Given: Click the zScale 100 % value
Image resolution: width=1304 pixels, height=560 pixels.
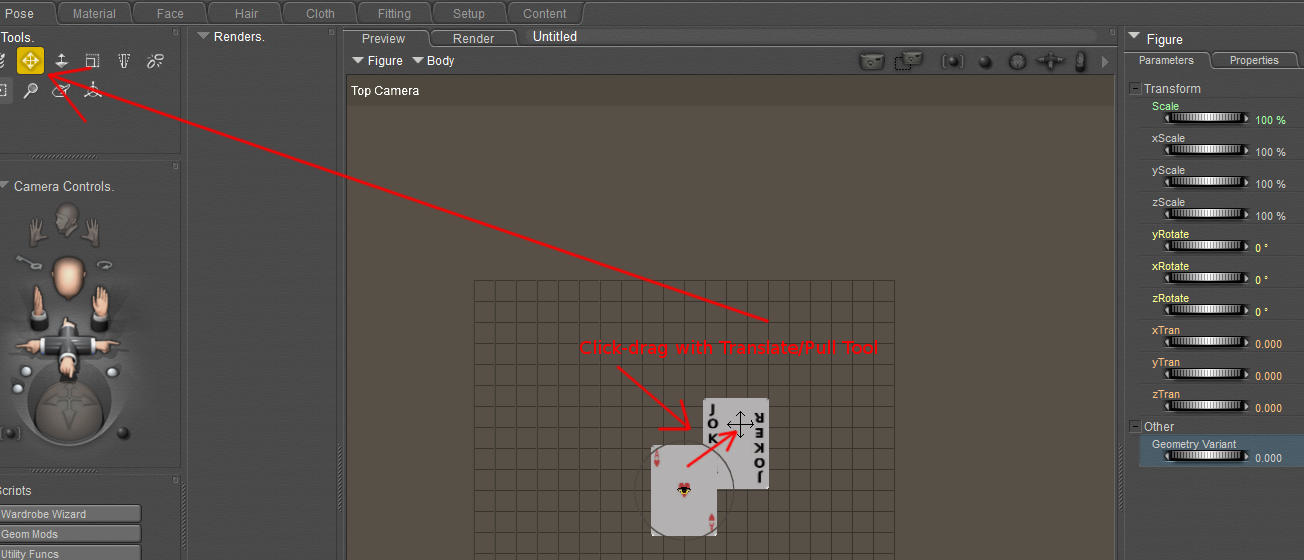Looking at the screenshot, I should click(x=1271, y=216).
